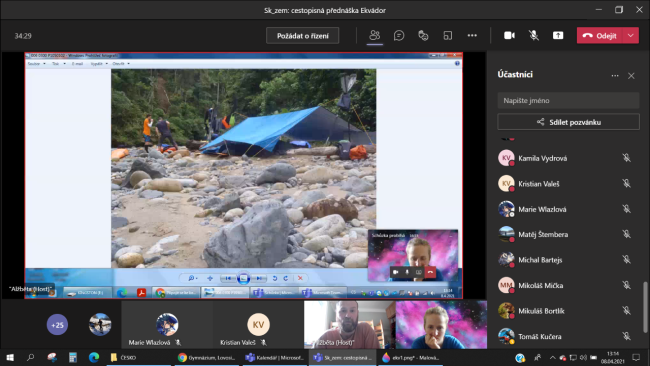This screenshot has height=366, width=650.
Task: Click muted mic icon for Kamila Vydrová
Action: click(x=626, y=158)
